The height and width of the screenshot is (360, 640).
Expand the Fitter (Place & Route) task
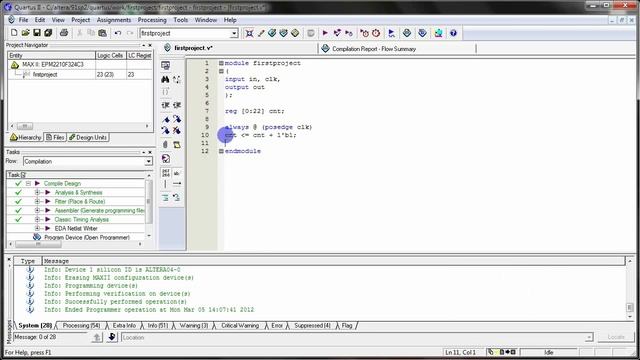(37, 202)
